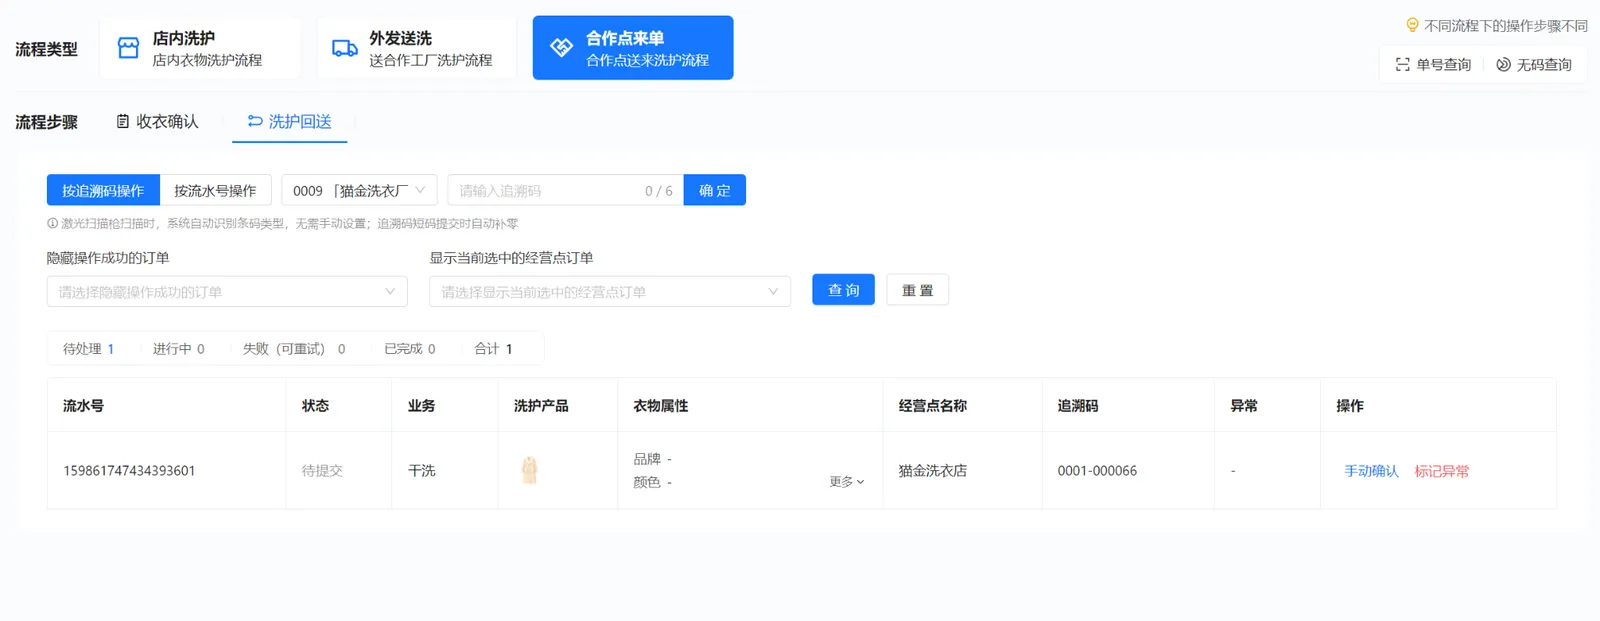Click serial number 159861747434393601
Viewport: 1600px width, 621px height.
pos(129,470)
